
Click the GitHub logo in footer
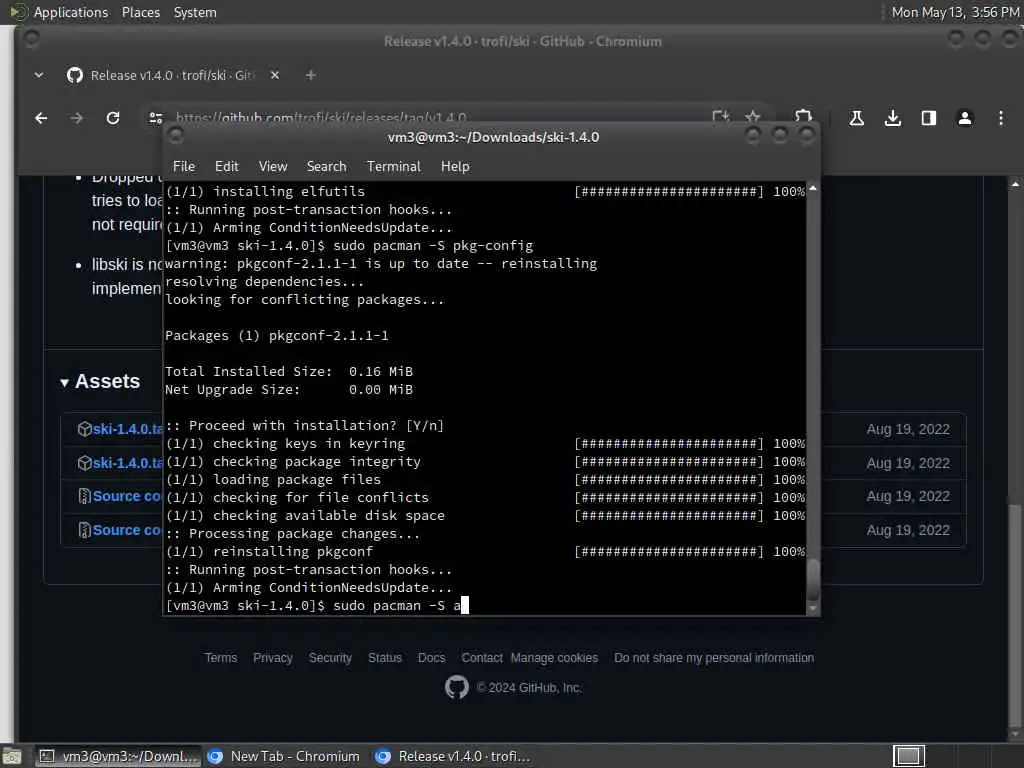456,688
